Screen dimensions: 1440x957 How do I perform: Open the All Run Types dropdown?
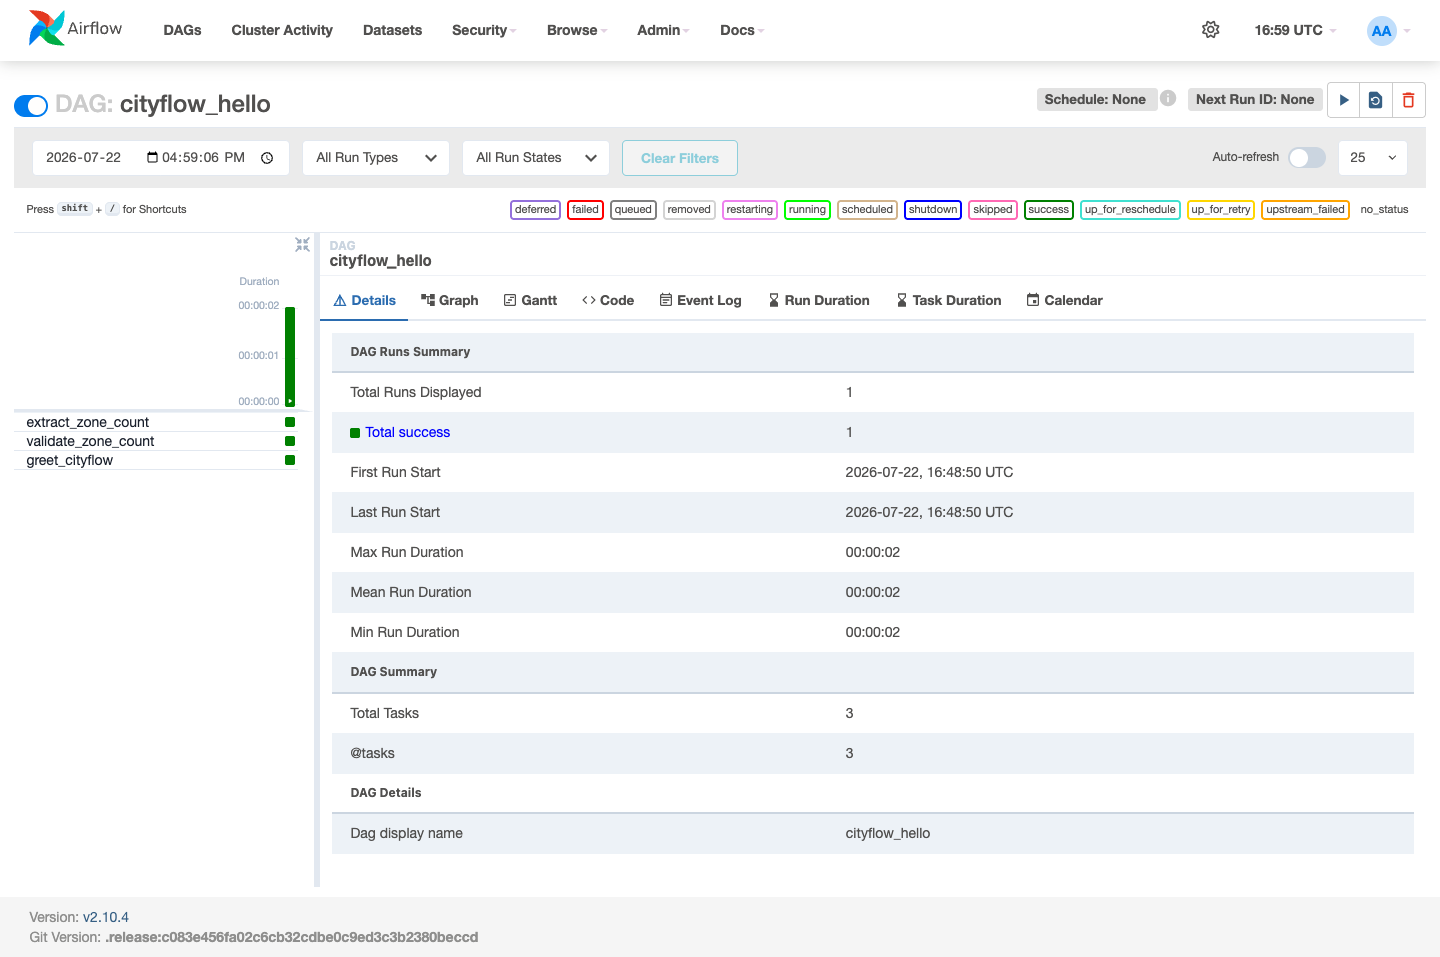(376, 158)
